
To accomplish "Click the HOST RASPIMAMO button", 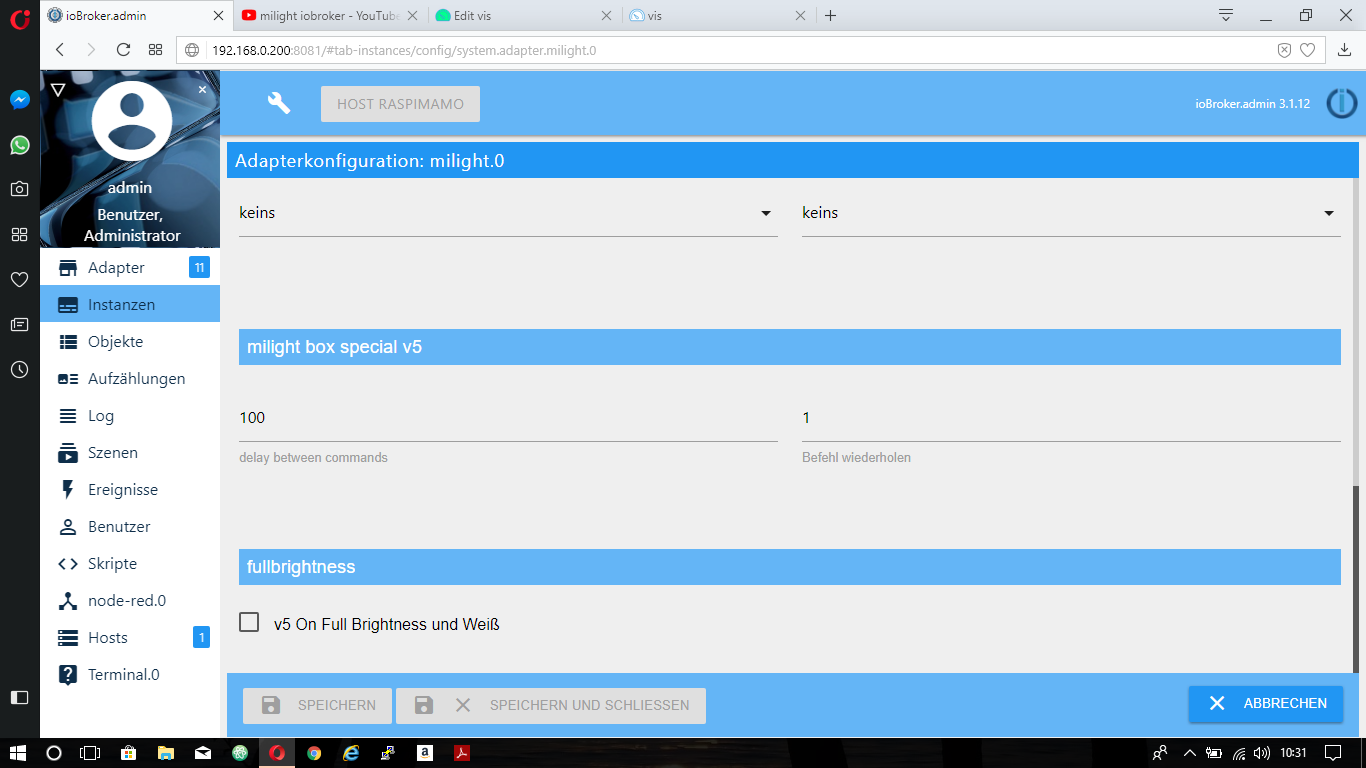I will [400, 104].
